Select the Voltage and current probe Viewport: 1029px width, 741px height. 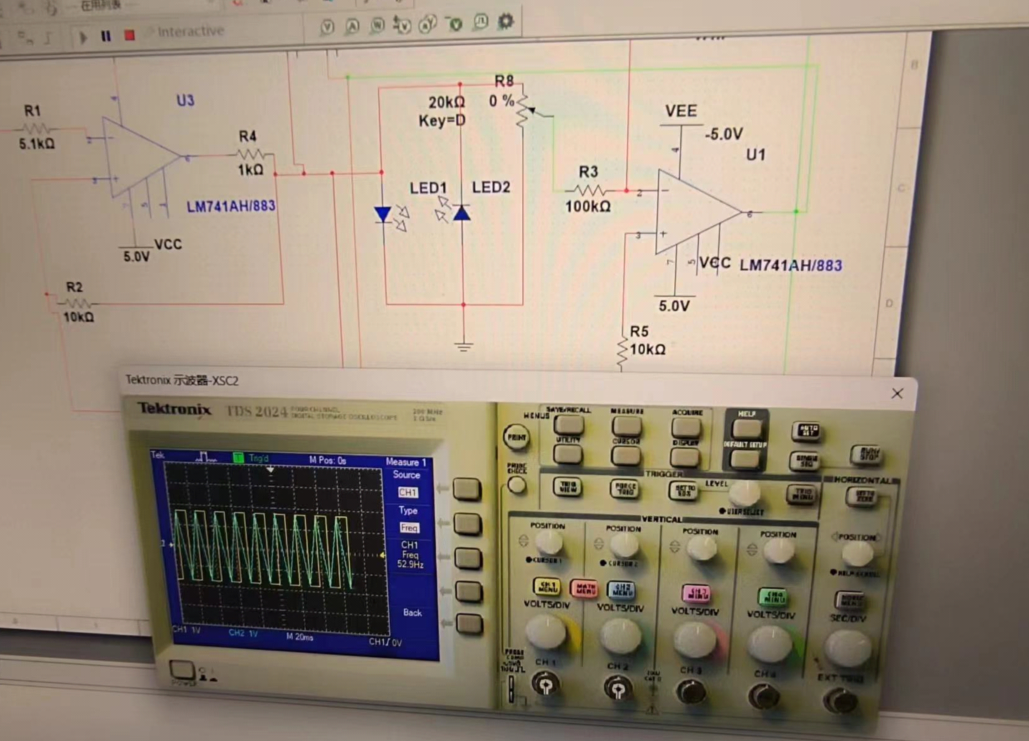click(428, 24)
